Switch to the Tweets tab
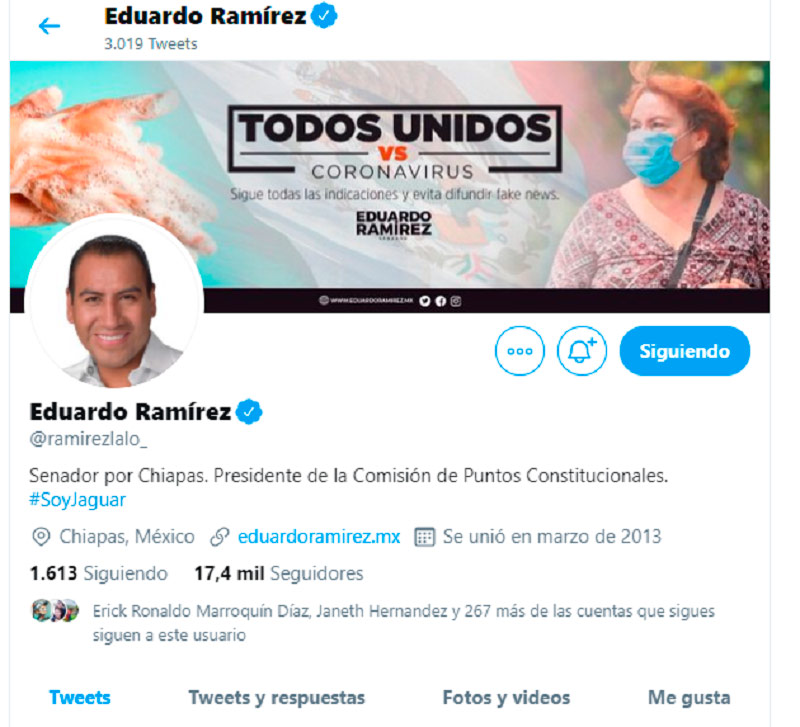800x727 pixels. pyautogui.click(x=80, y=697)
